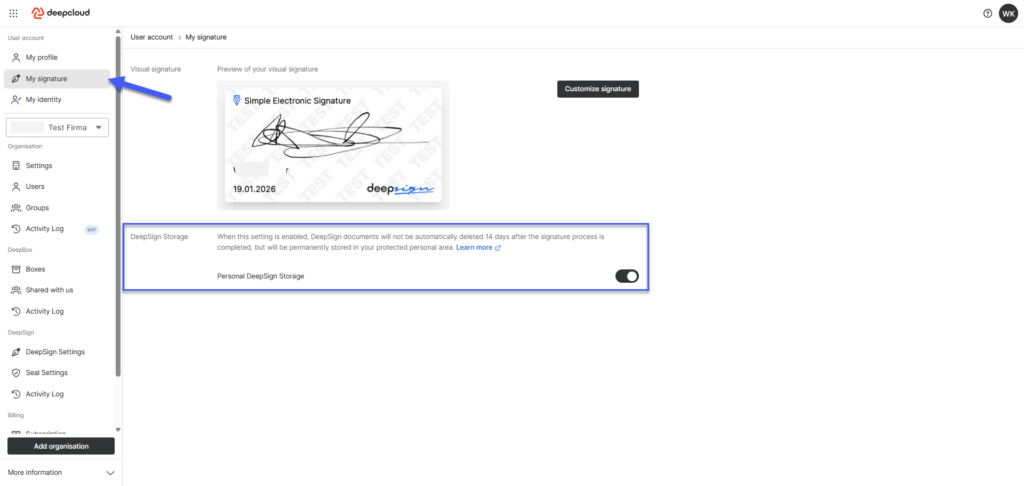
Task: Click the Shared with us icon
Action: click(16, 290)
